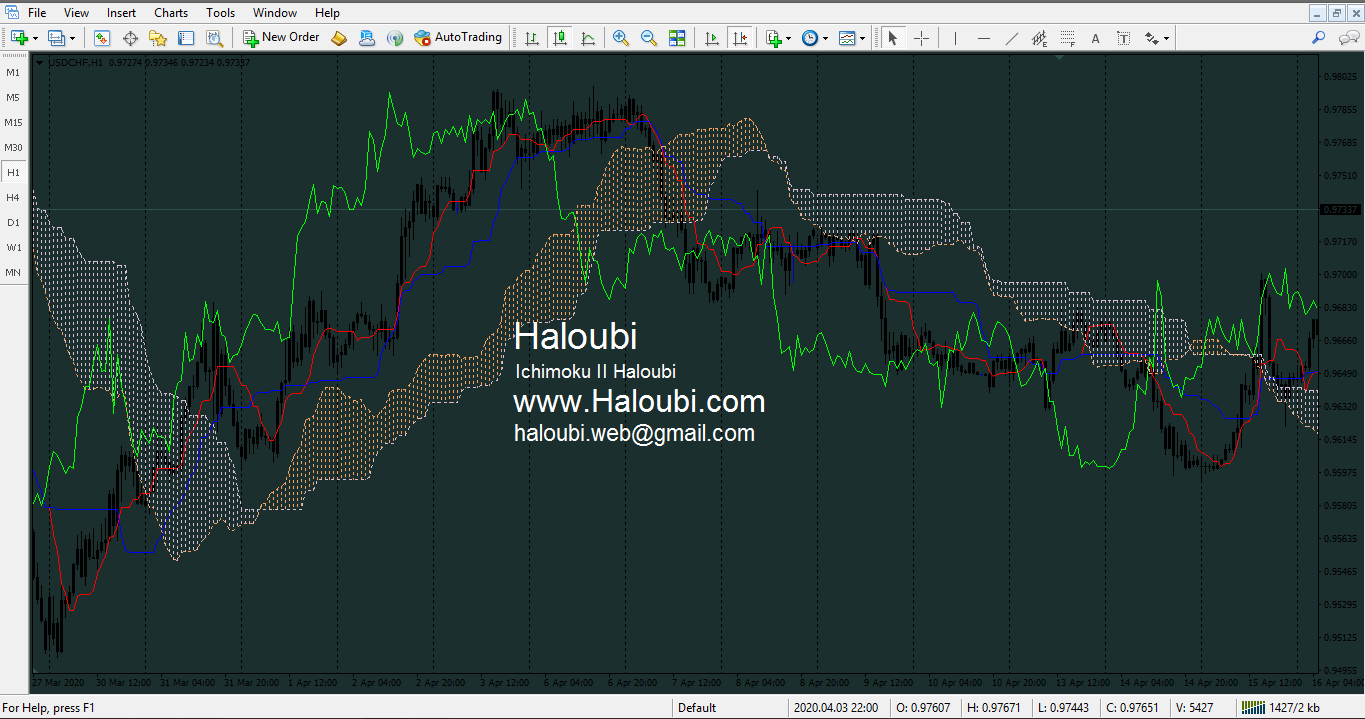Open the search magnifier icon
The height and width of the screenshot is (719, 1365).
(1318, 38)
